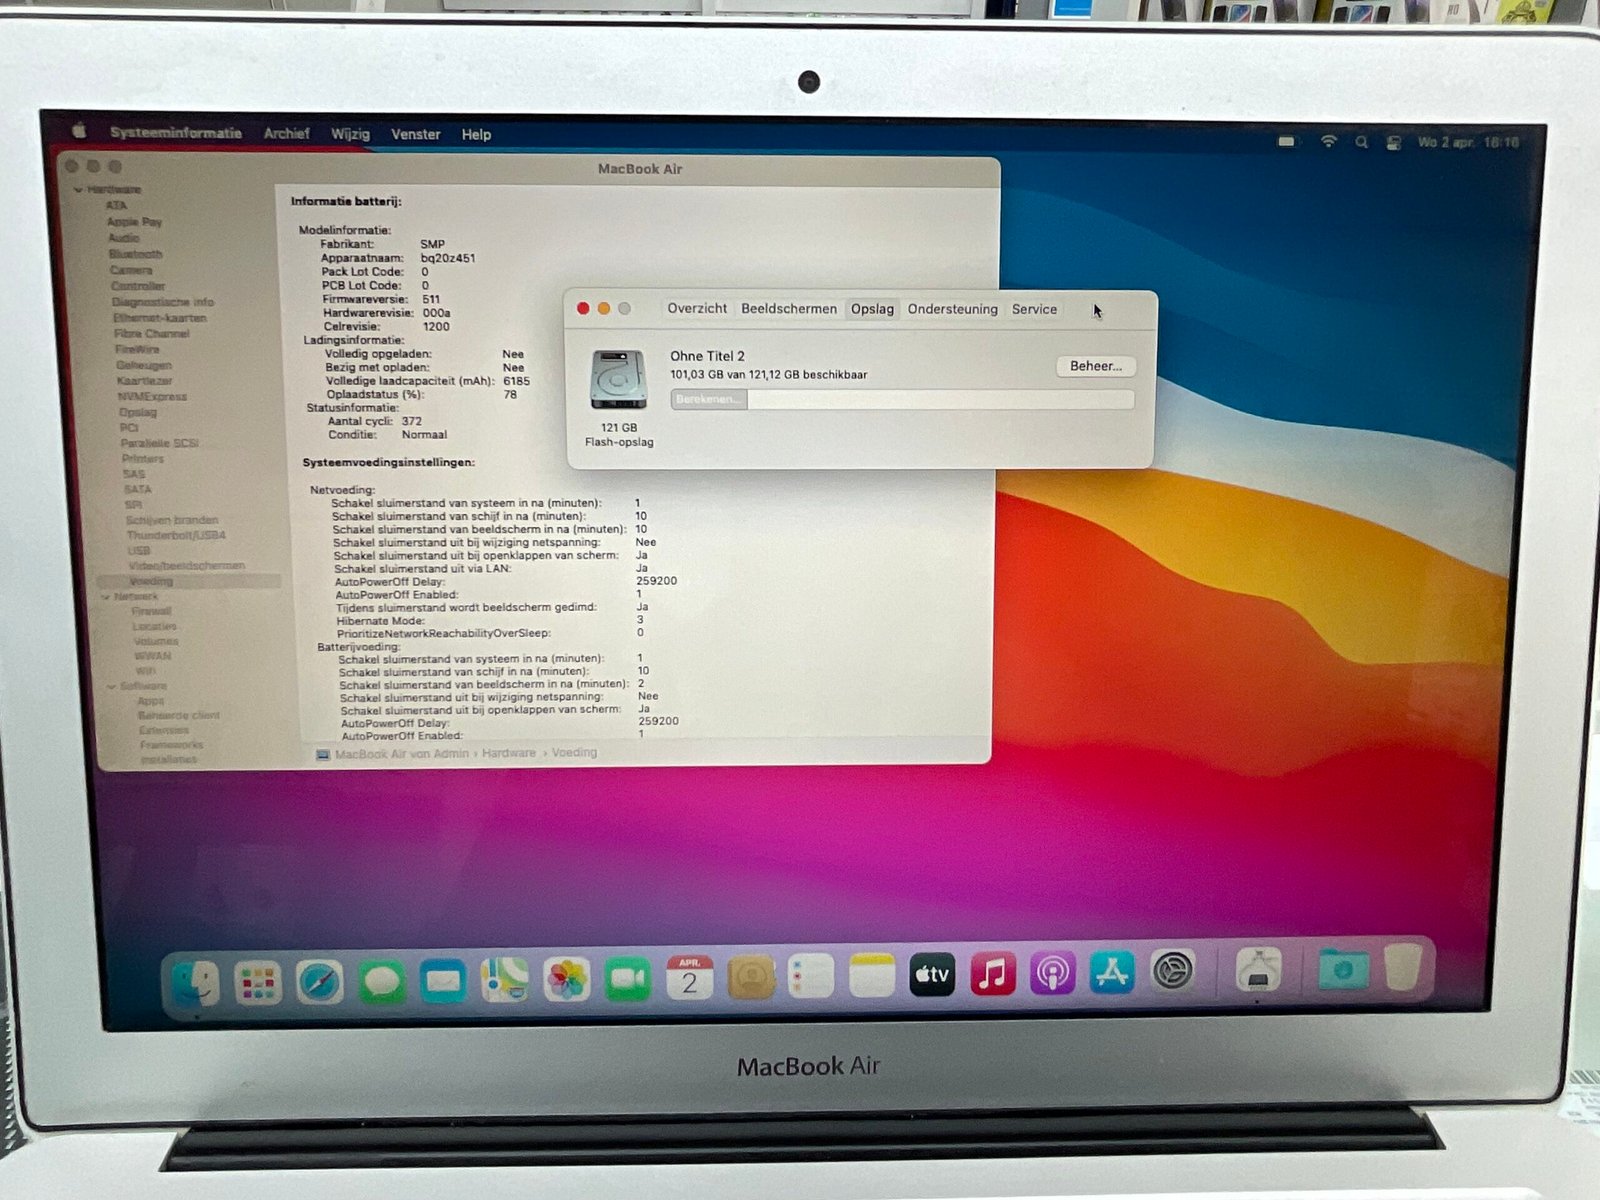Image resolution: width=1600 pixels, height=1200 pixels.
Task: Click the battery status icon in menu bar
Action: coord(1287,142)
